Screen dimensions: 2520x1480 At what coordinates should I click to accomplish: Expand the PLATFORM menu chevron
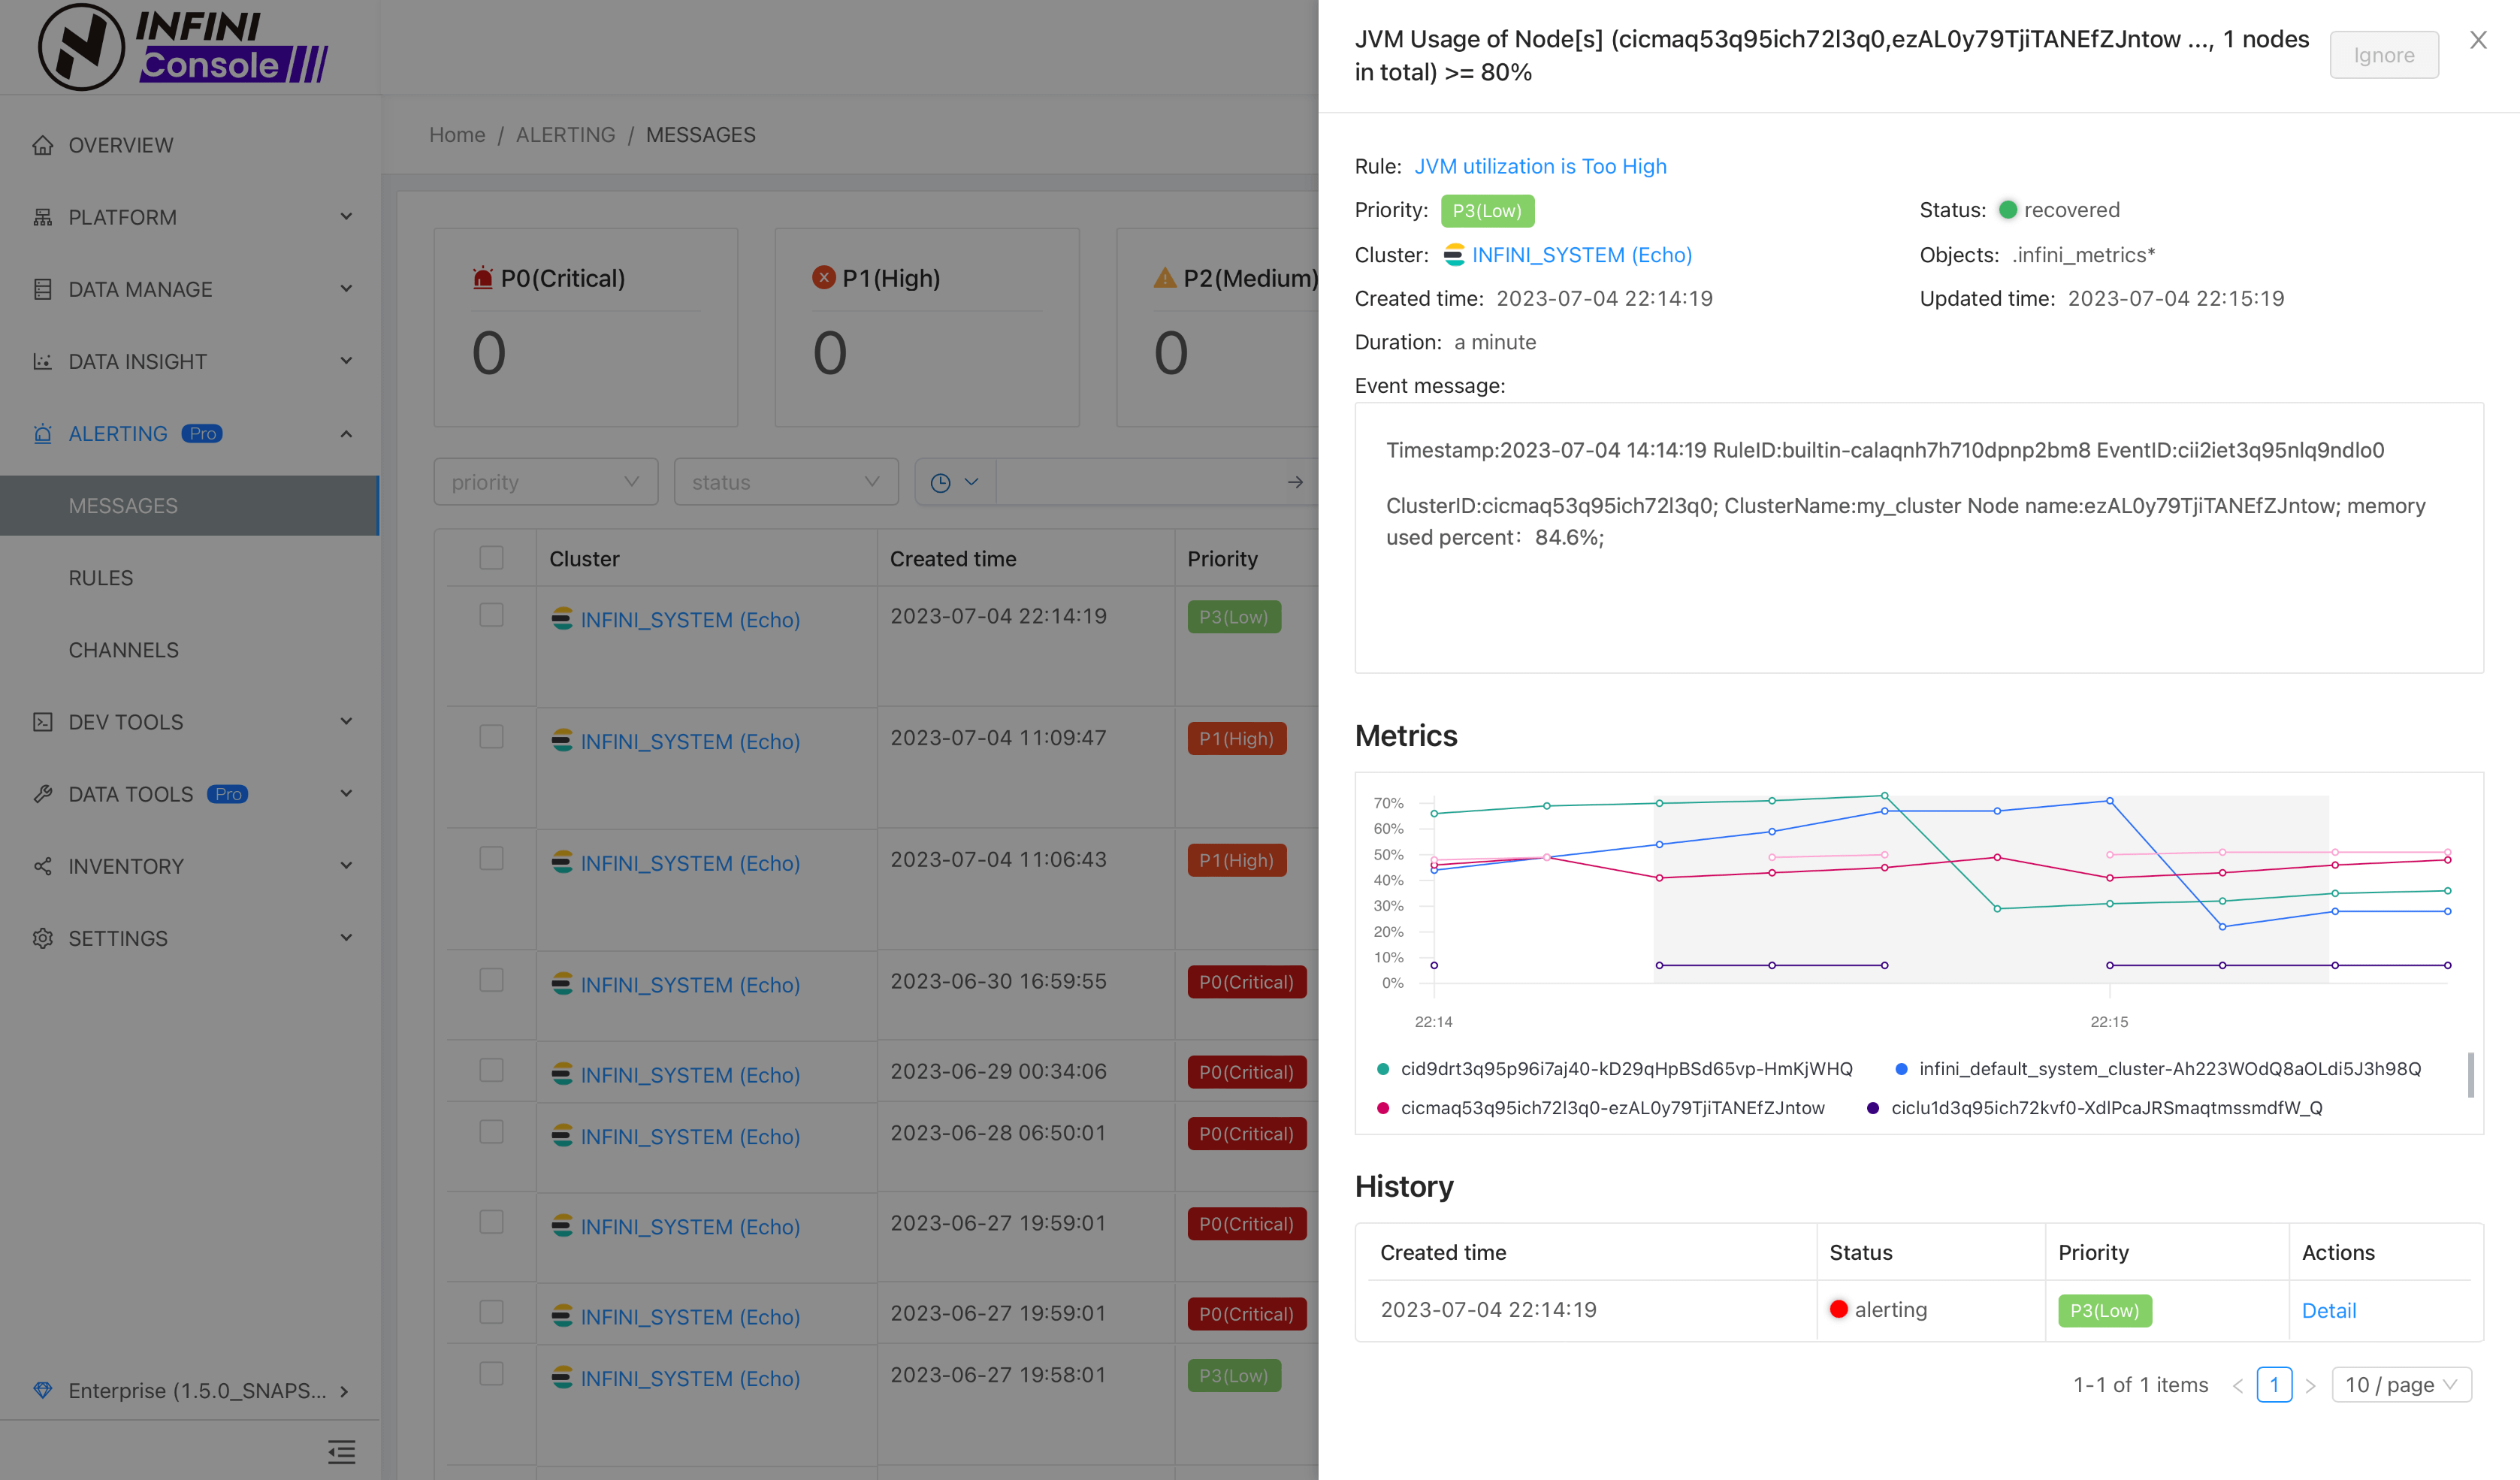click(346, 217)
